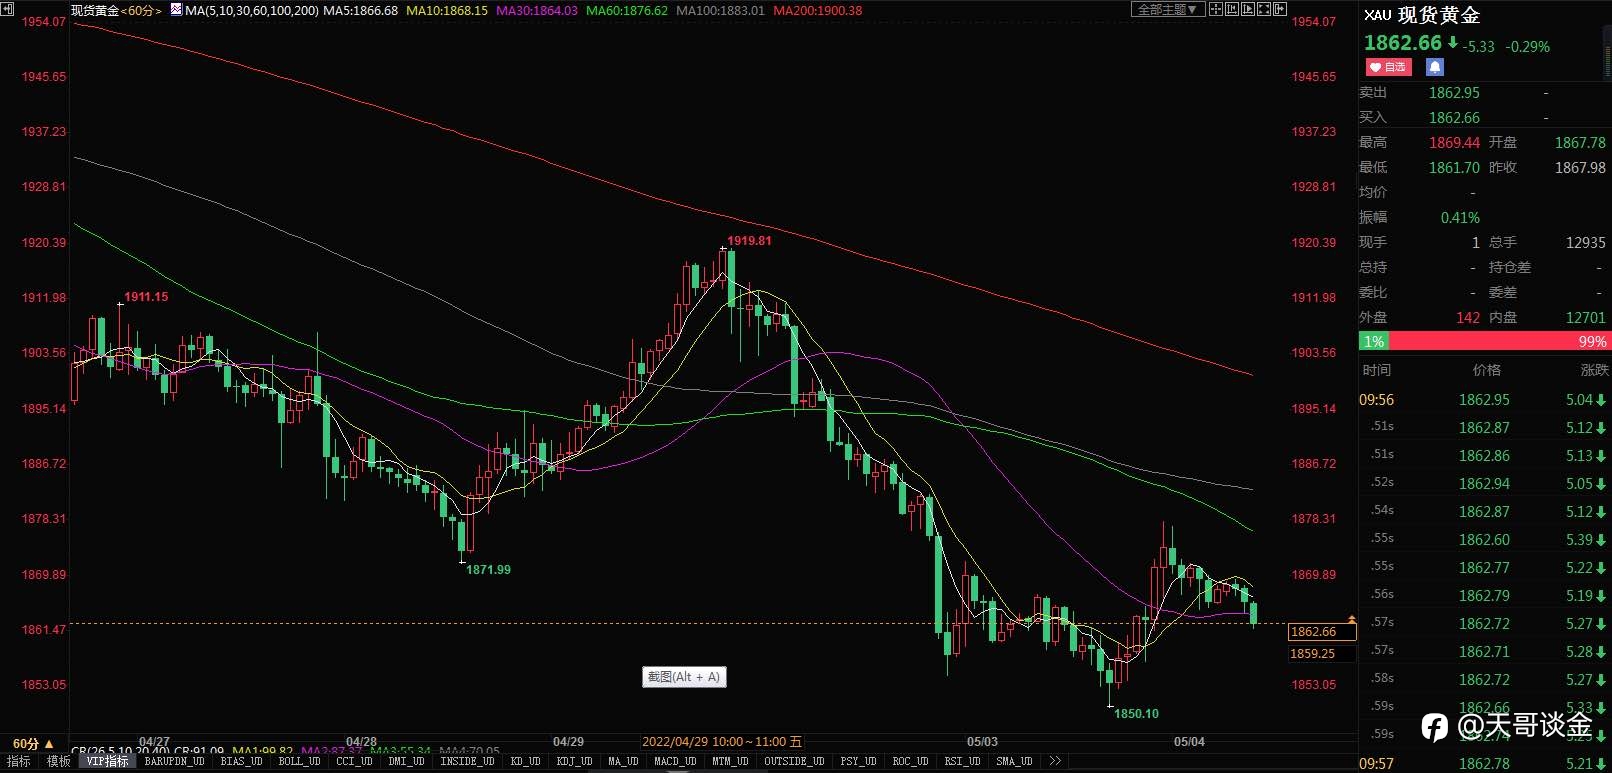Click the 1911.15 price marker
1612x773 pixels.
coord(146,297)
